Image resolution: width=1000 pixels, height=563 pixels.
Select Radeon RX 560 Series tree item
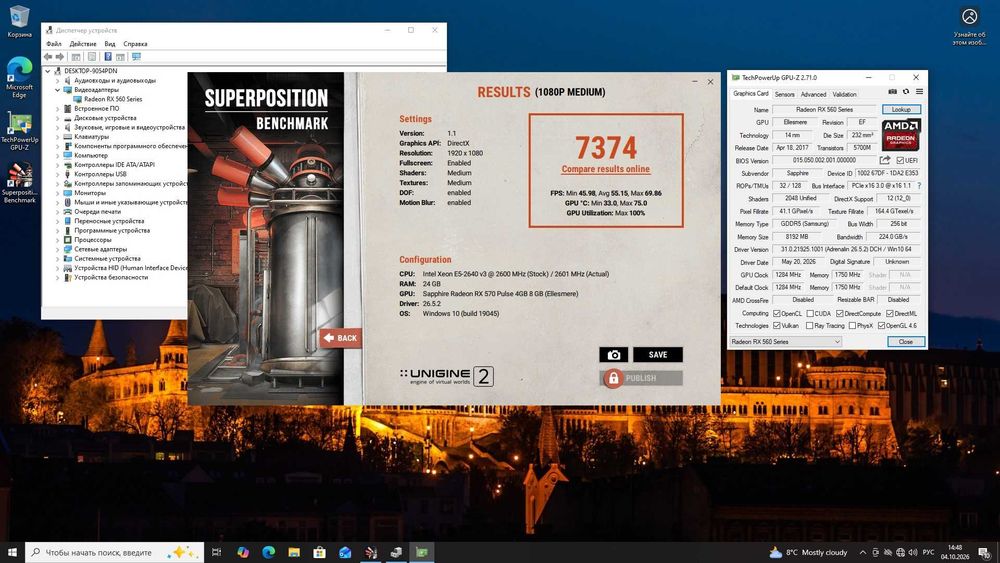(x=113, y=99)
